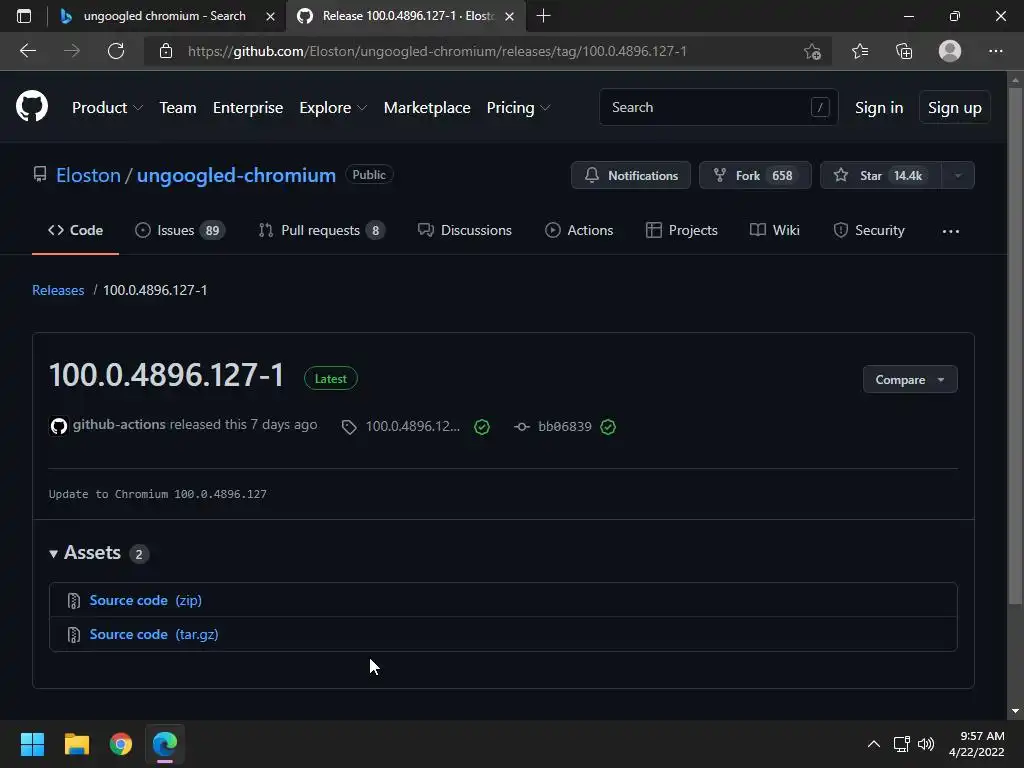Add page to favorites star-plus icon
1024x768 pixels.
click(x=812, y=51)
